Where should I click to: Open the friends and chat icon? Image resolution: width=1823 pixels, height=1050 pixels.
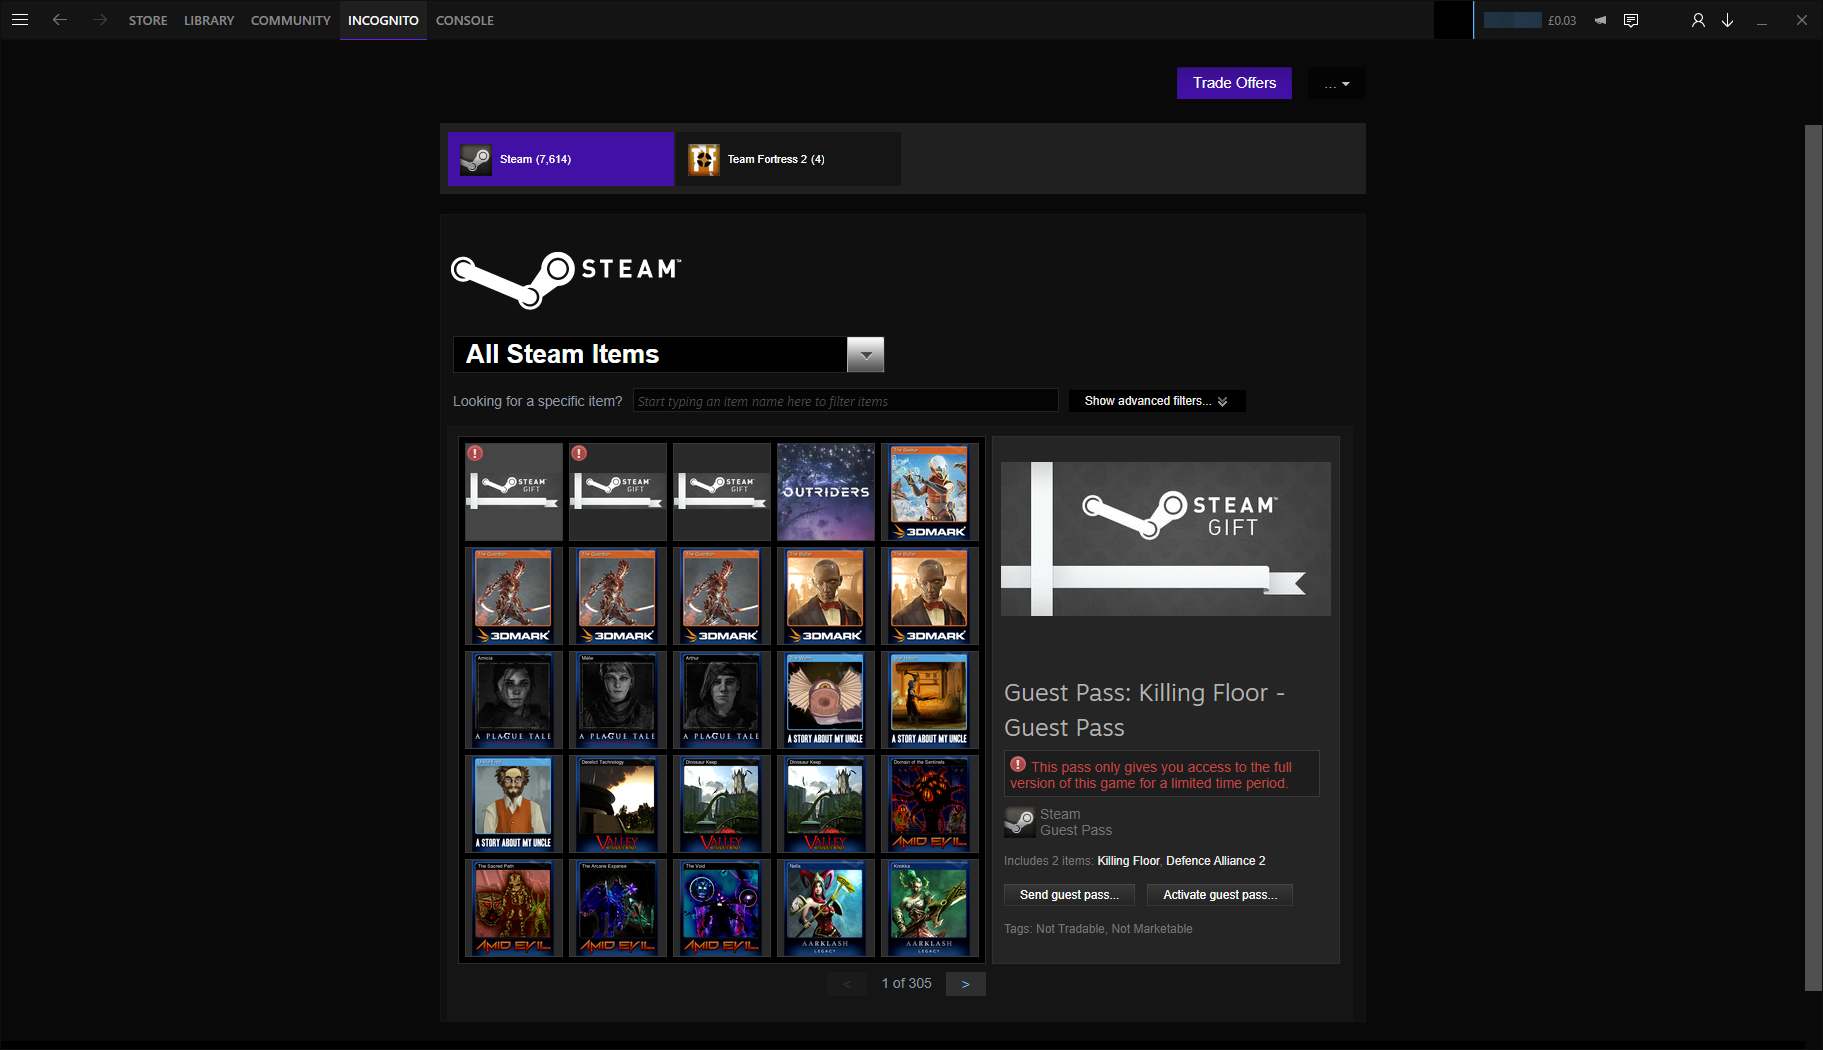click(1632, 20)
